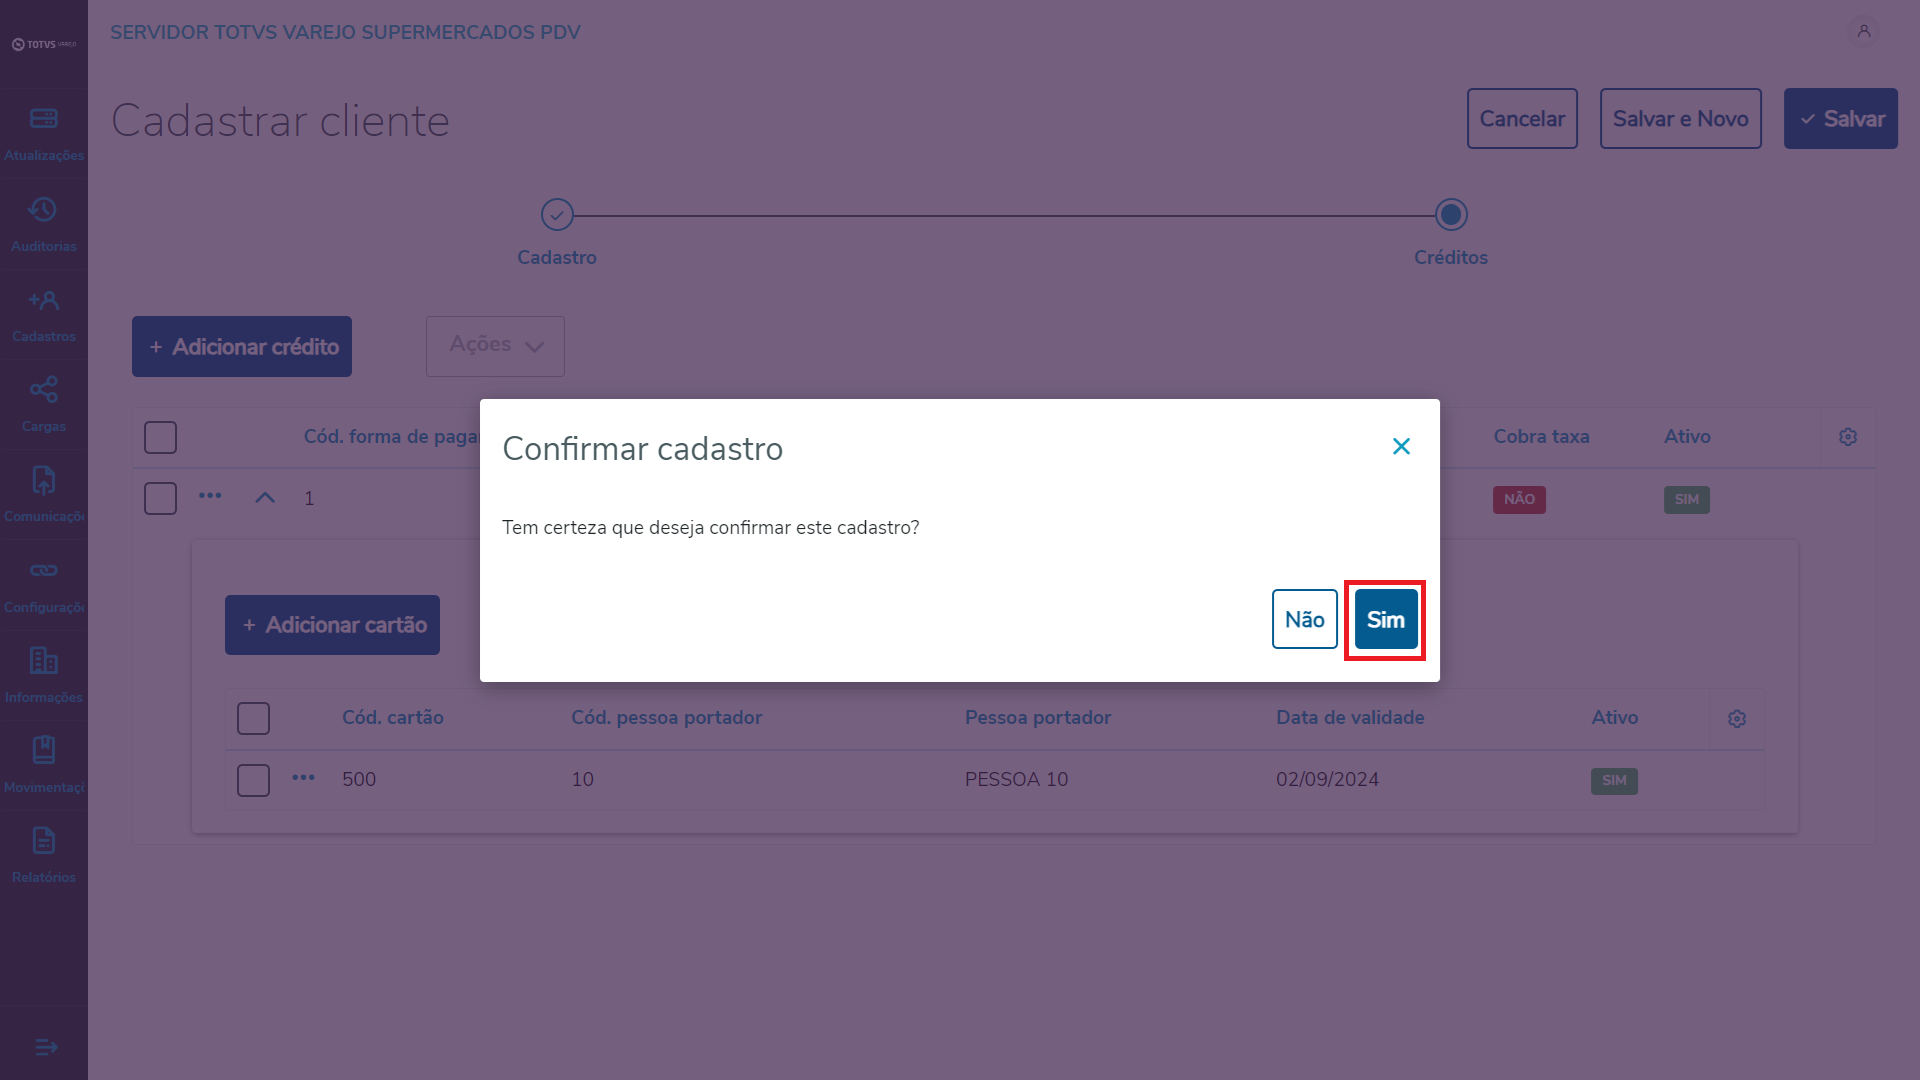This screenshot has width=1920, height=1080.
Task: Close the Confirmar cadastro dialog
Action: [x=1401, y=446]
